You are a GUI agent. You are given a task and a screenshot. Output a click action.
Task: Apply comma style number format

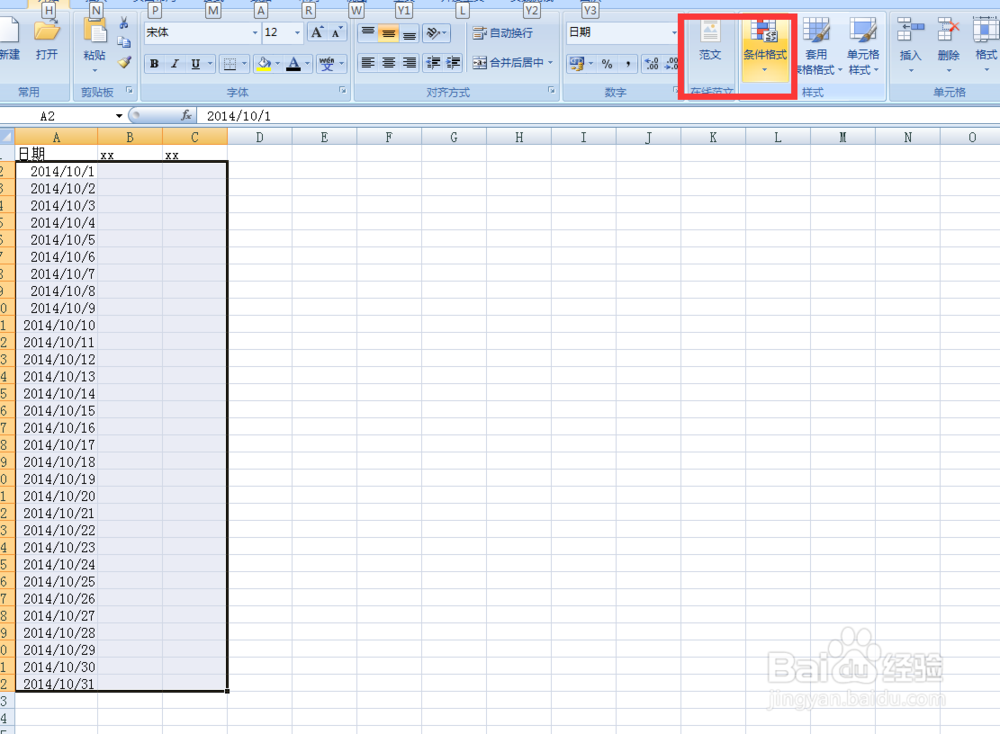coord(628,63)
